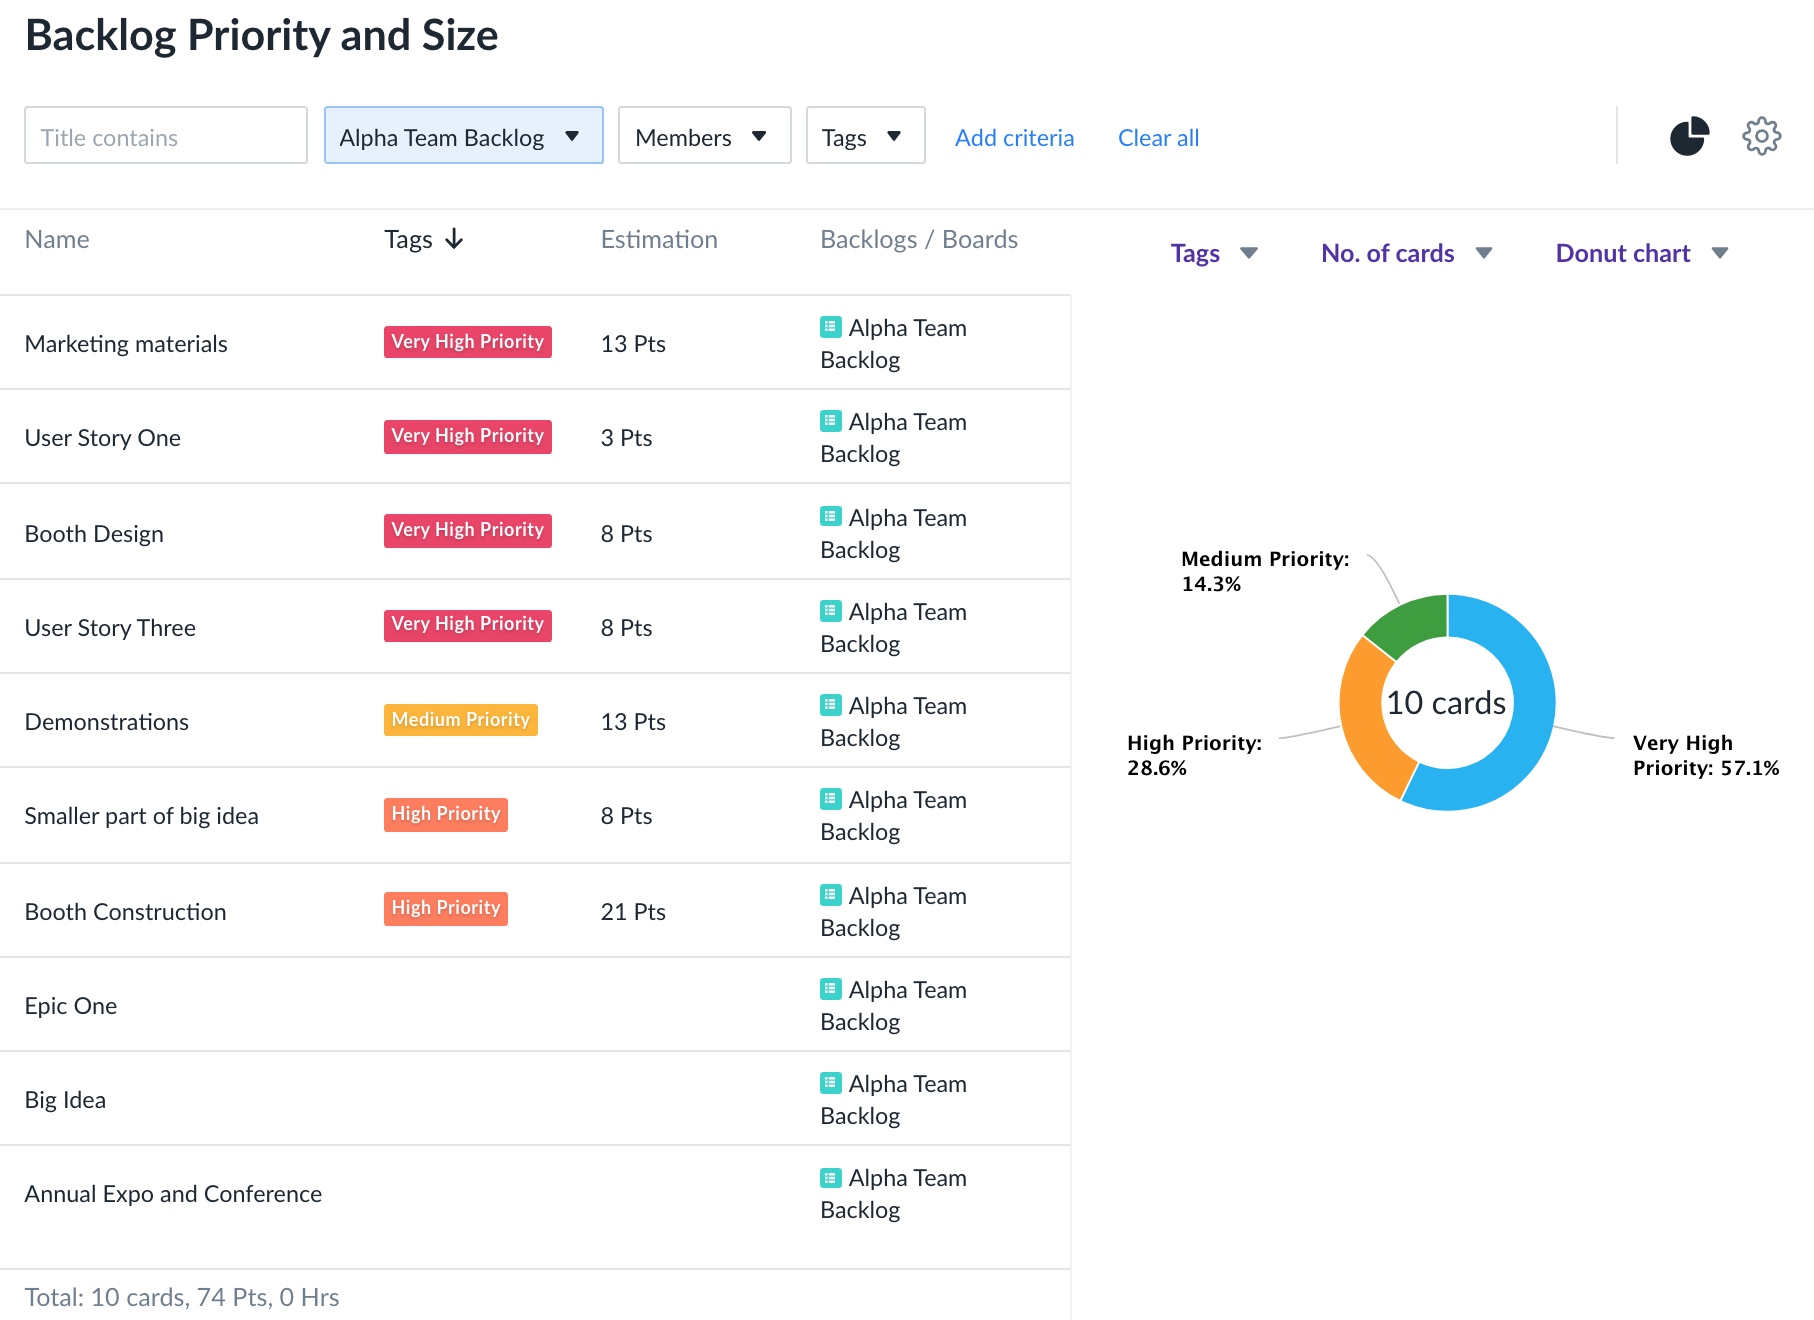The height and width of the screenshot is (1320, 1814).
Task: Toggle the pie chart view icon
Action: point(1689,137)
